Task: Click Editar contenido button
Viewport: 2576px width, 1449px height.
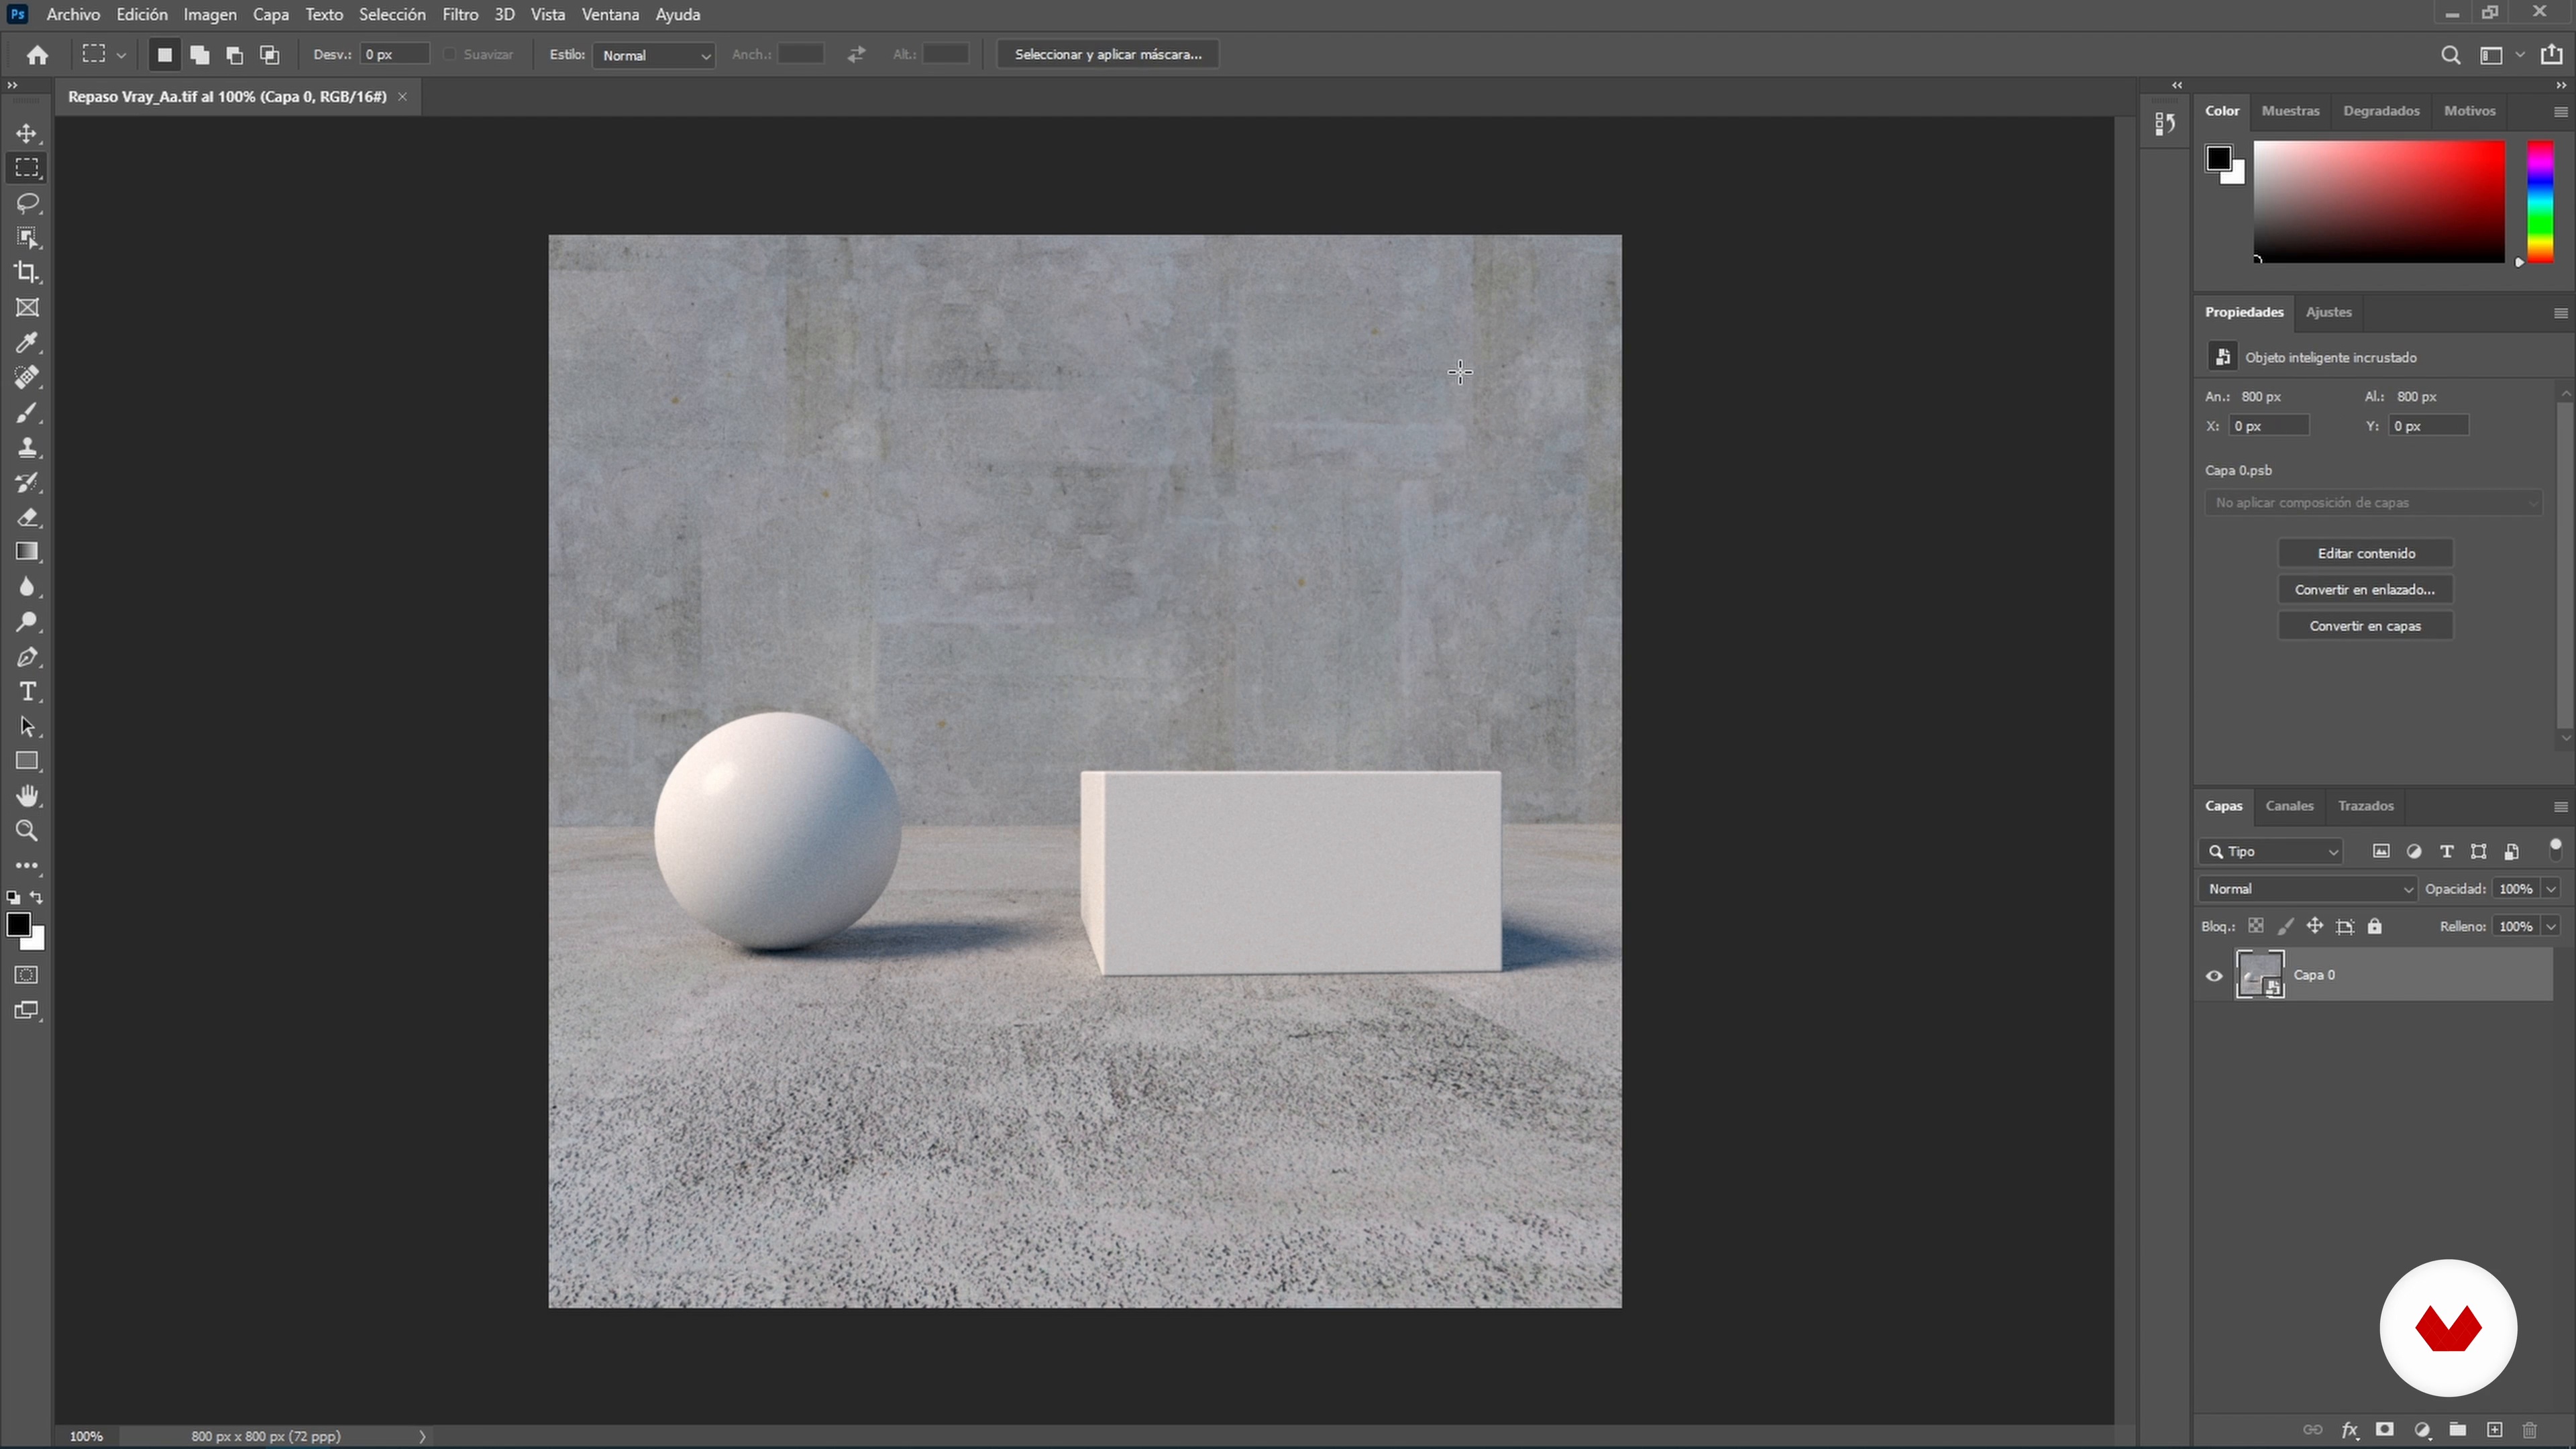Action: [2365, 553]
